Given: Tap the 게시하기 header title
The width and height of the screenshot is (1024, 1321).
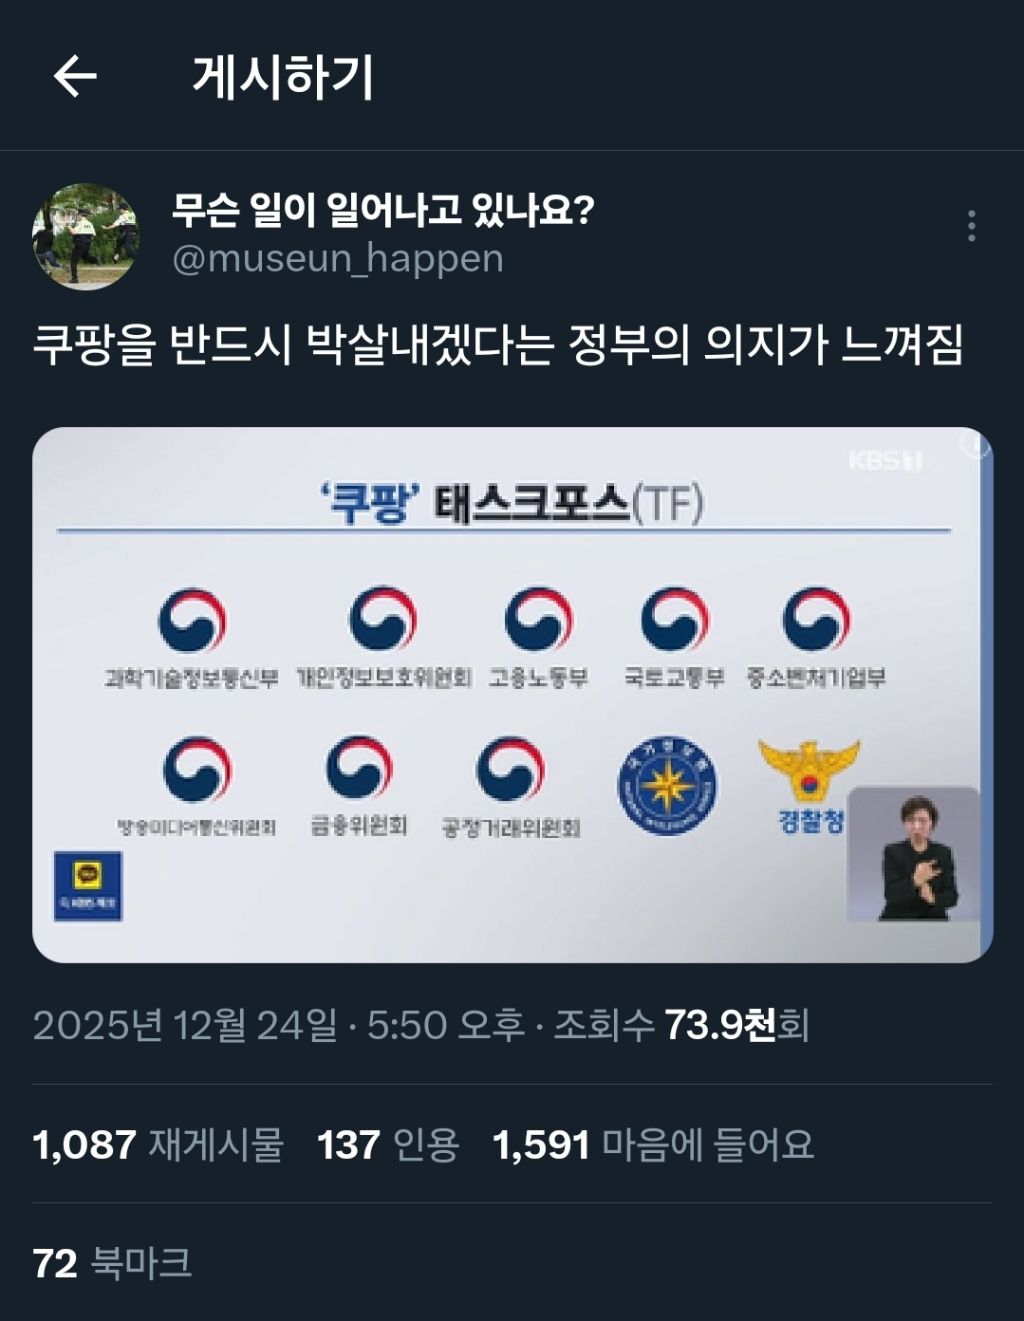Looking at the screenshot, I should pos(284,77).
